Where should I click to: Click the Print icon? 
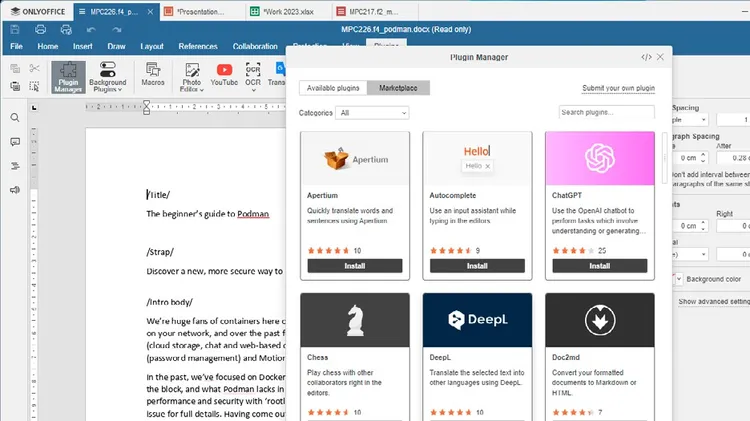point(41,29)
